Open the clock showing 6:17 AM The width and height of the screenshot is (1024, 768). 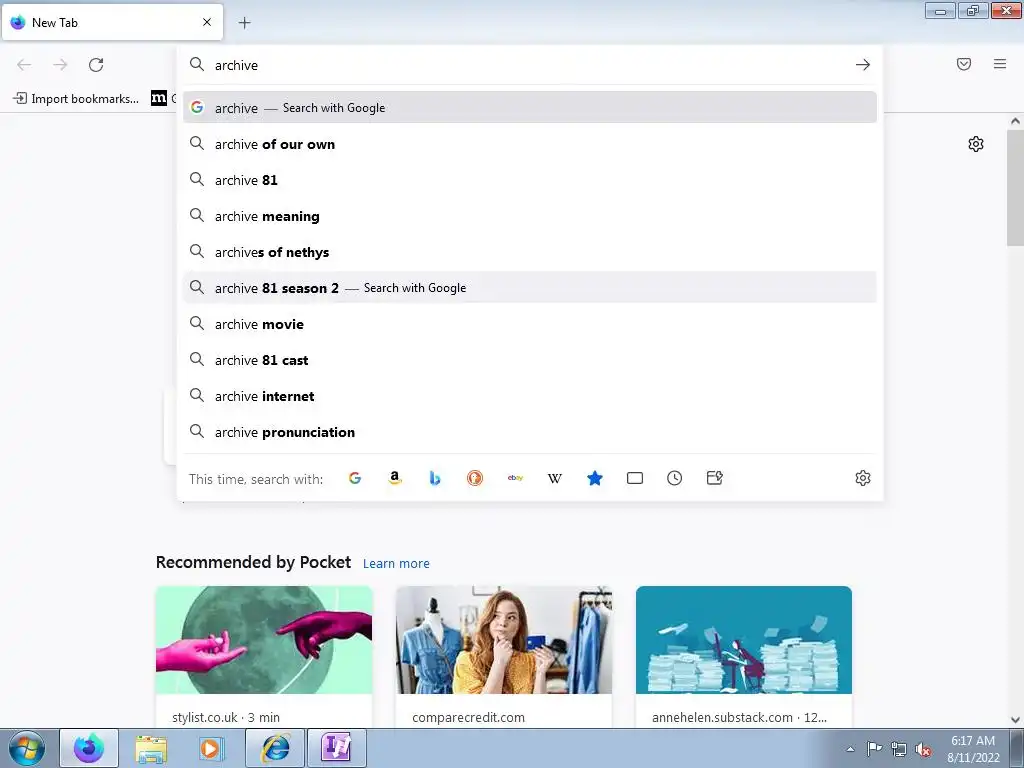(973, 749)
